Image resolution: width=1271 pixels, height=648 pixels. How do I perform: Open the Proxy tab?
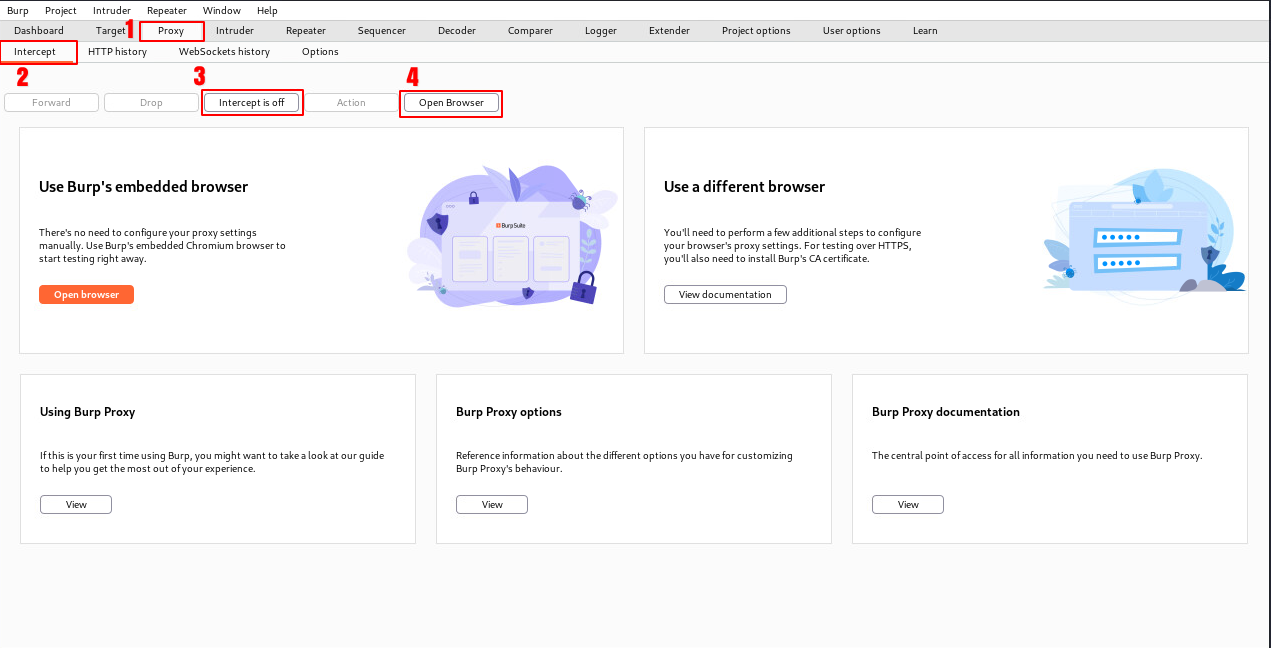point(171,31)
